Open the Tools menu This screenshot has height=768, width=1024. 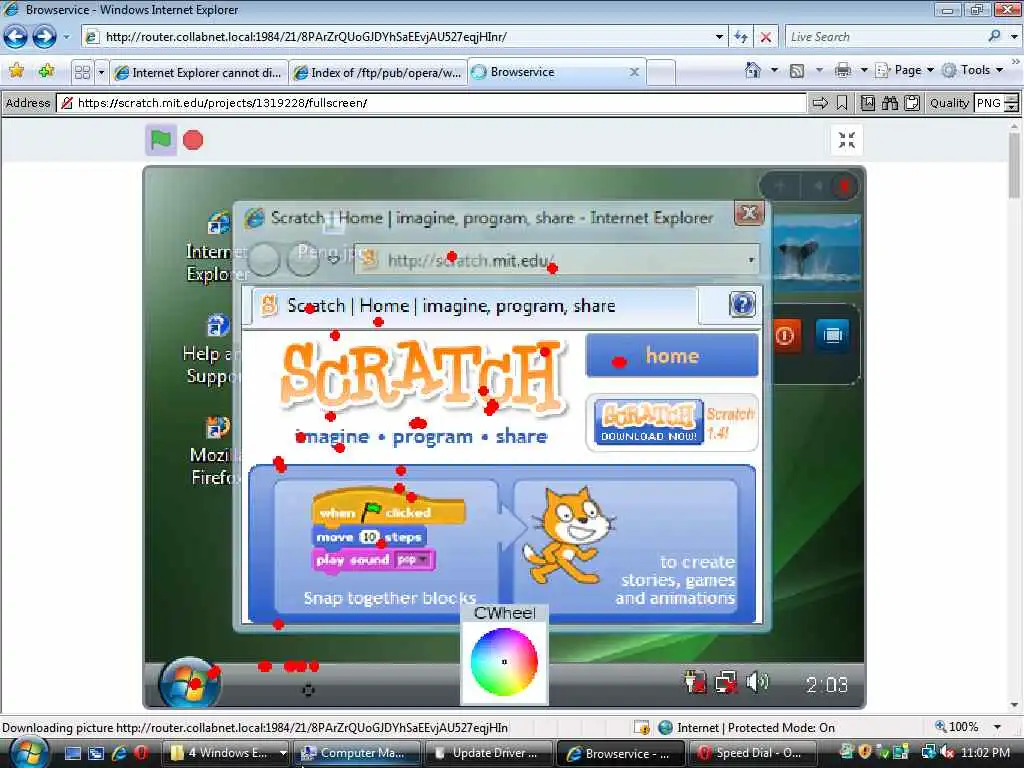973,70
